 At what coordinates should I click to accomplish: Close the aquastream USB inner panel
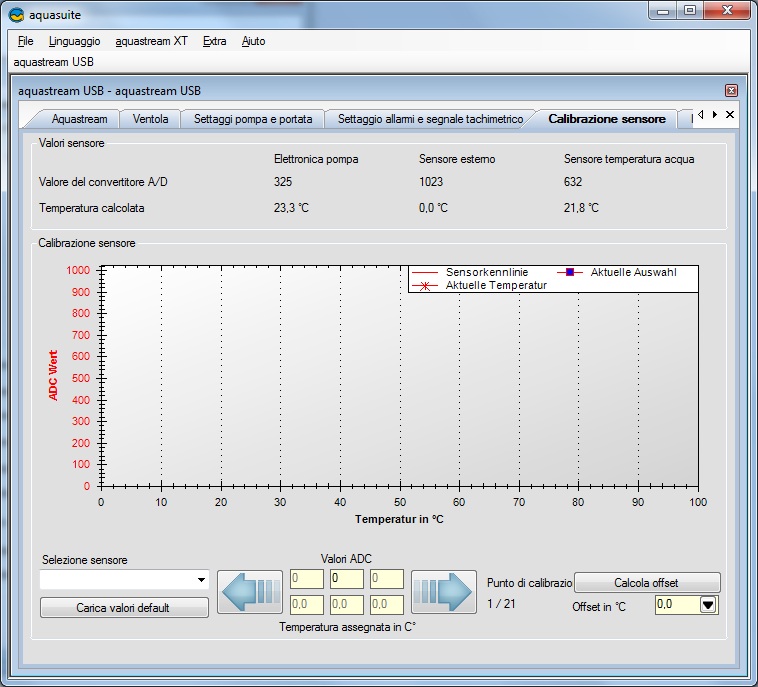731,91
